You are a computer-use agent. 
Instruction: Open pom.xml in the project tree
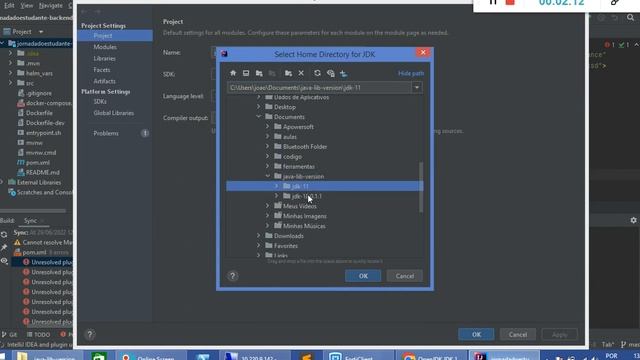[x=38, y=162]
